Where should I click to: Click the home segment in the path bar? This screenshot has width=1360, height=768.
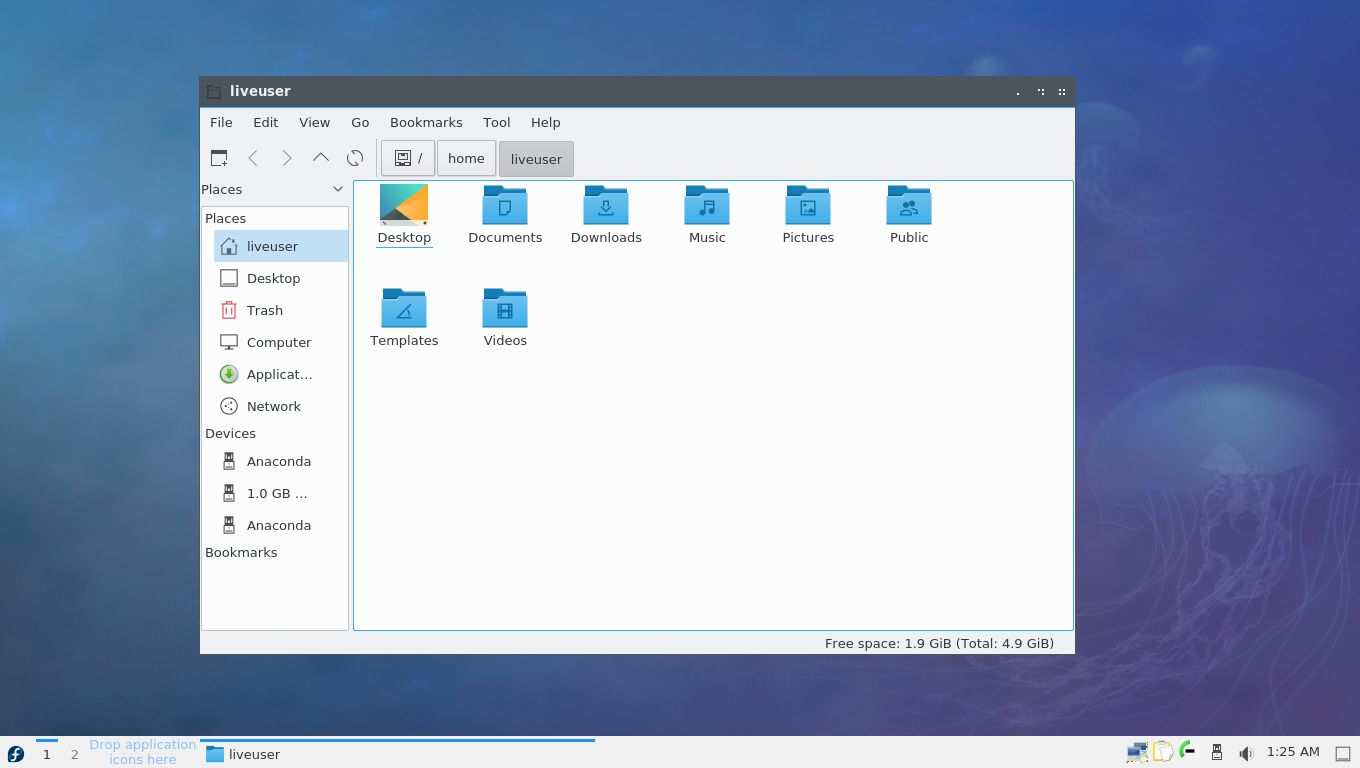click(x=466, y=158)
